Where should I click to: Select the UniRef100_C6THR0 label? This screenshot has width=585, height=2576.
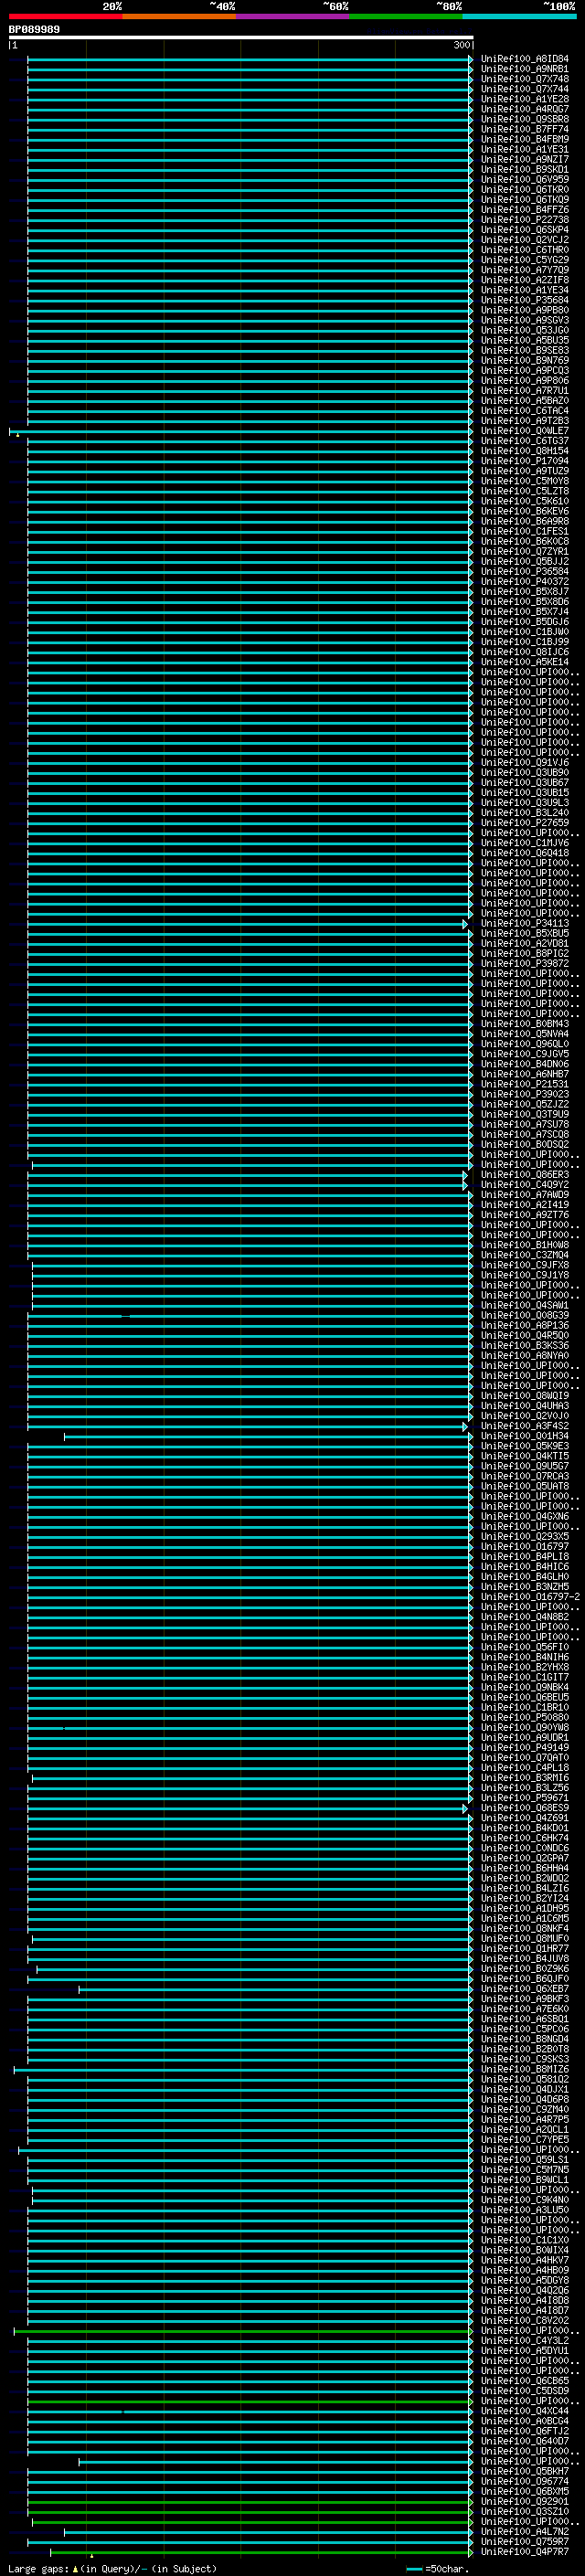524,250
